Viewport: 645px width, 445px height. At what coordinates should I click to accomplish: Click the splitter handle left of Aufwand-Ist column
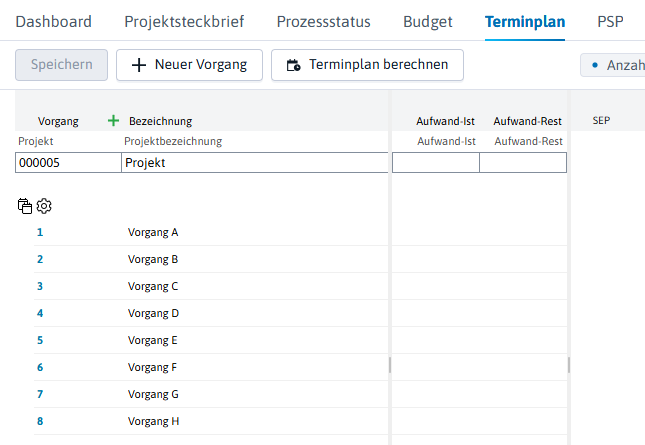(x=390, y=365)
